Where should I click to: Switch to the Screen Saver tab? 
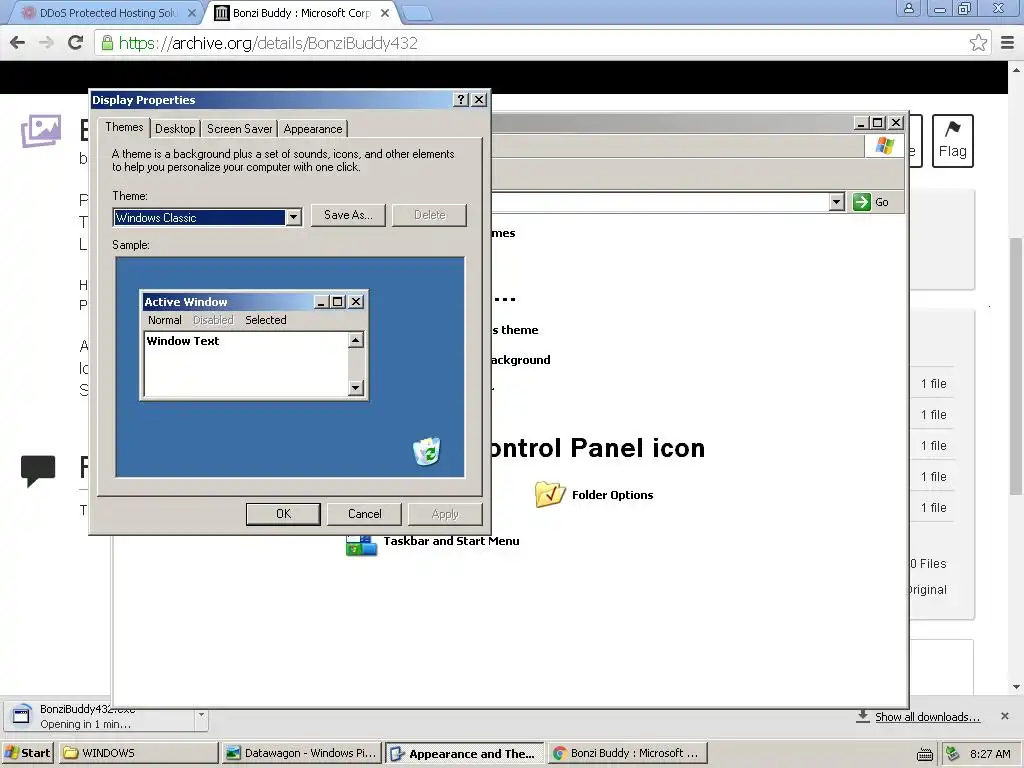240,129
